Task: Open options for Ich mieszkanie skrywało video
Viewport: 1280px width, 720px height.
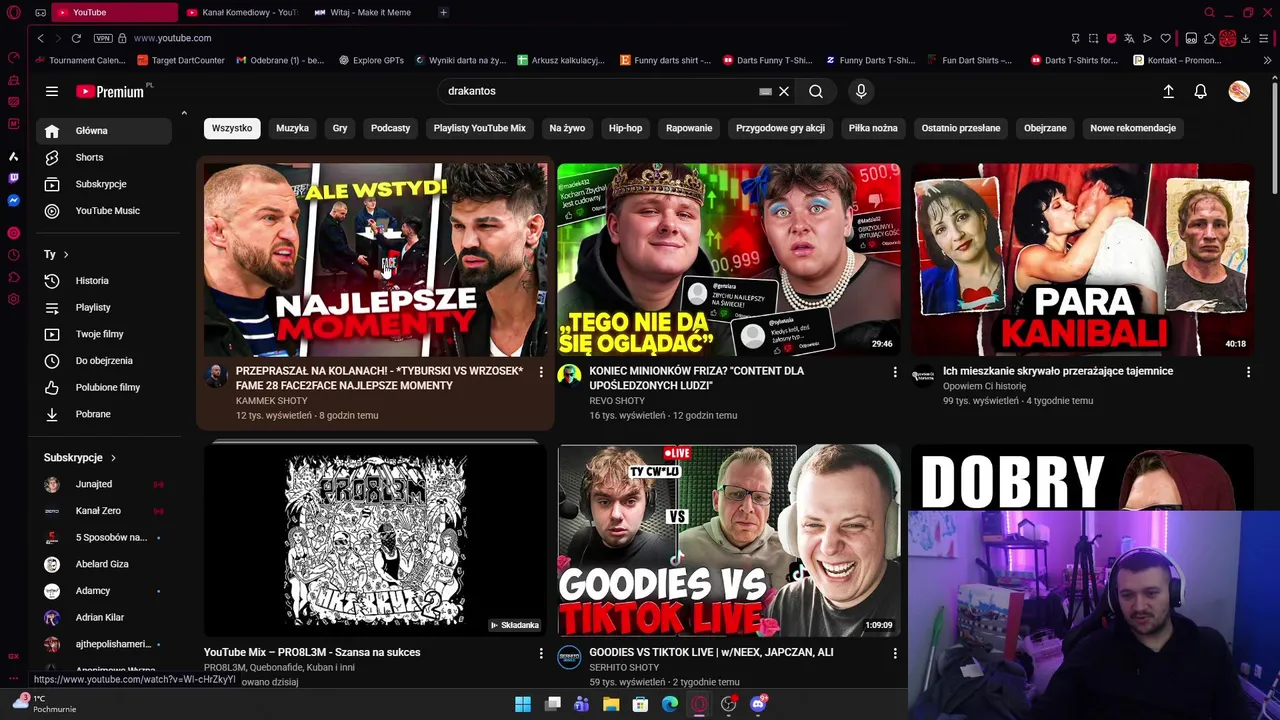Action: (1248, 372)
